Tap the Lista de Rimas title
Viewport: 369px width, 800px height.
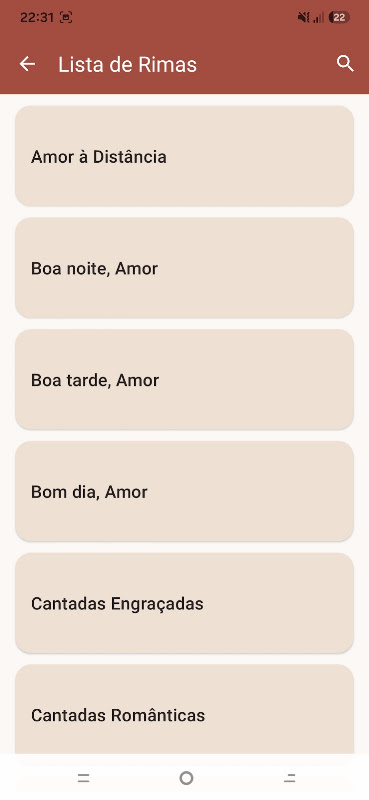pyautogui.click(x=127, y=65)
